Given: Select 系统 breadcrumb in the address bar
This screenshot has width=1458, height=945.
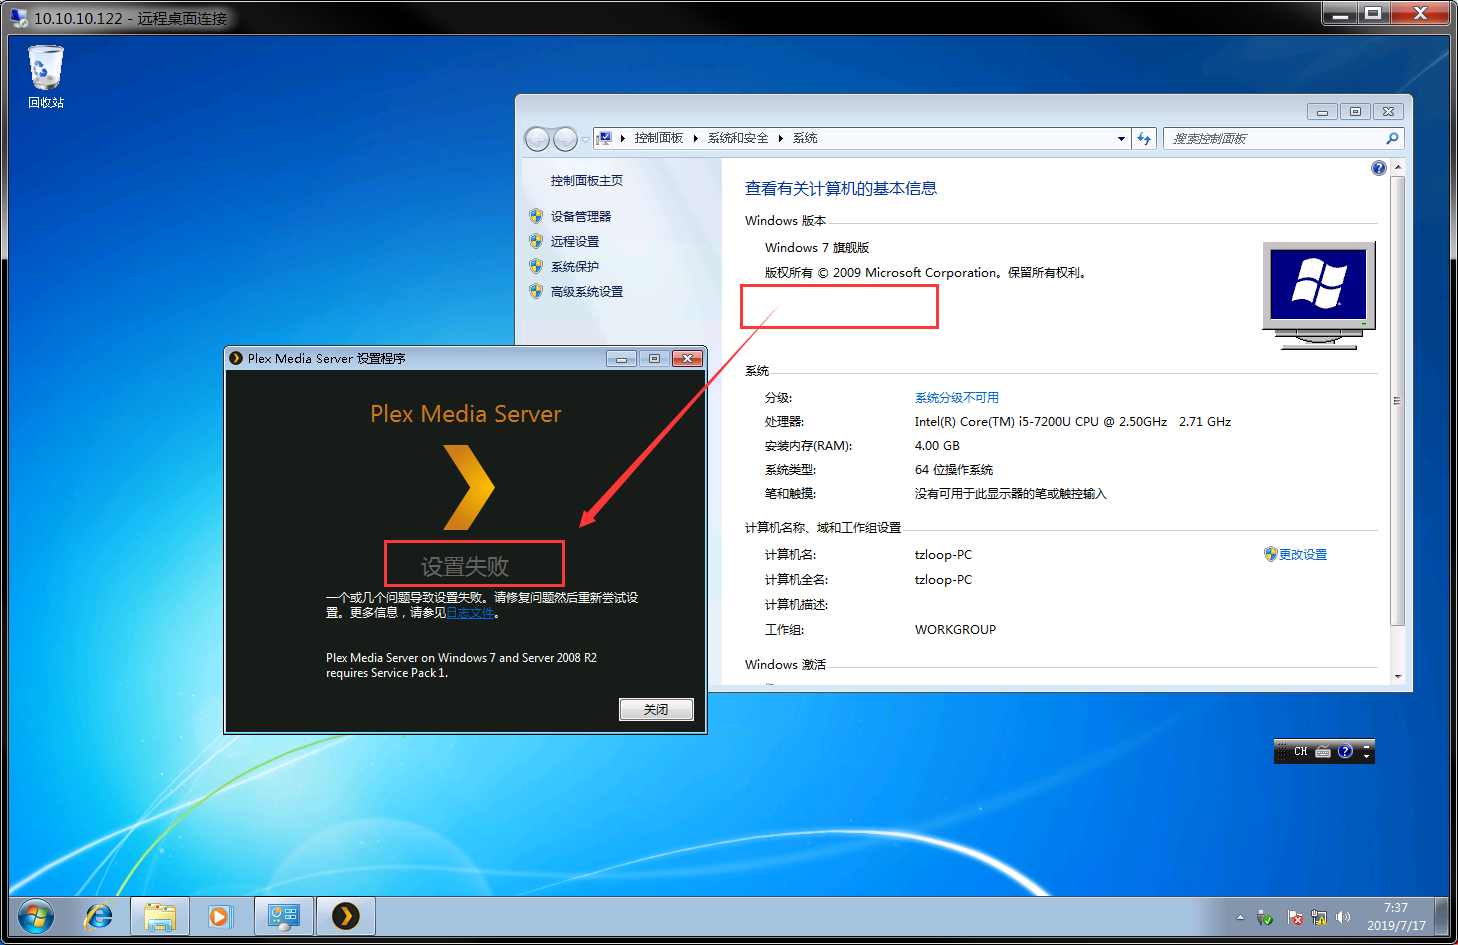Looking at the screenshot, I should coord(805,138).
